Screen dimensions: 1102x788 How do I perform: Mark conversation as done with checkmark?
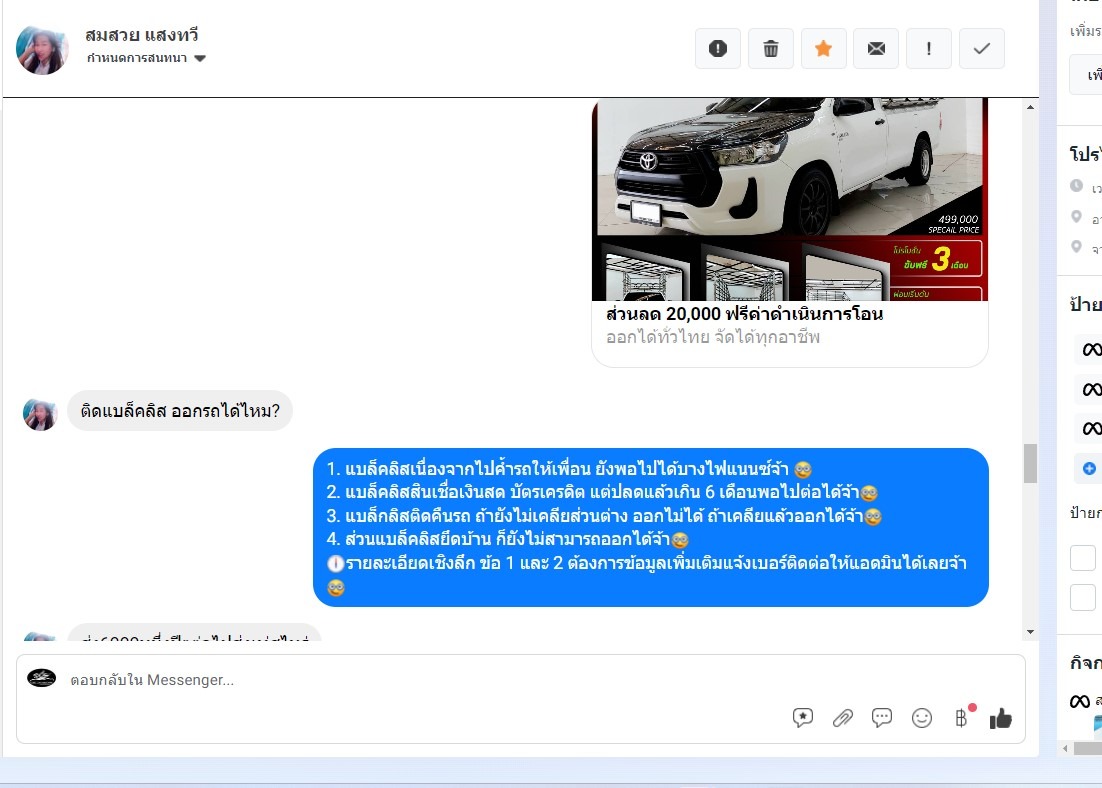tap(981, 48)
